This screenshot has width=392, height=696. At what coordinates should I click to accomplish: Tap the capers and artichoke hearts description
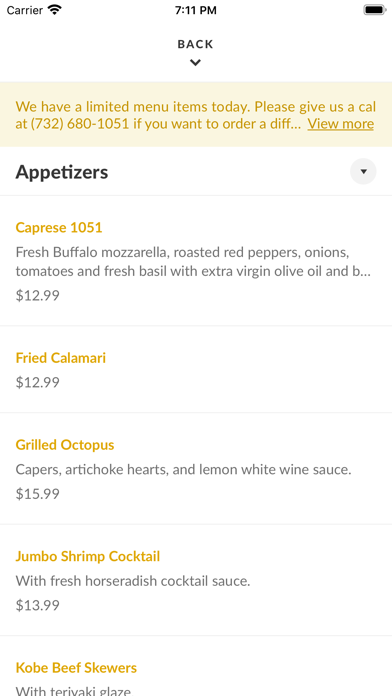[x=183, y=470]
